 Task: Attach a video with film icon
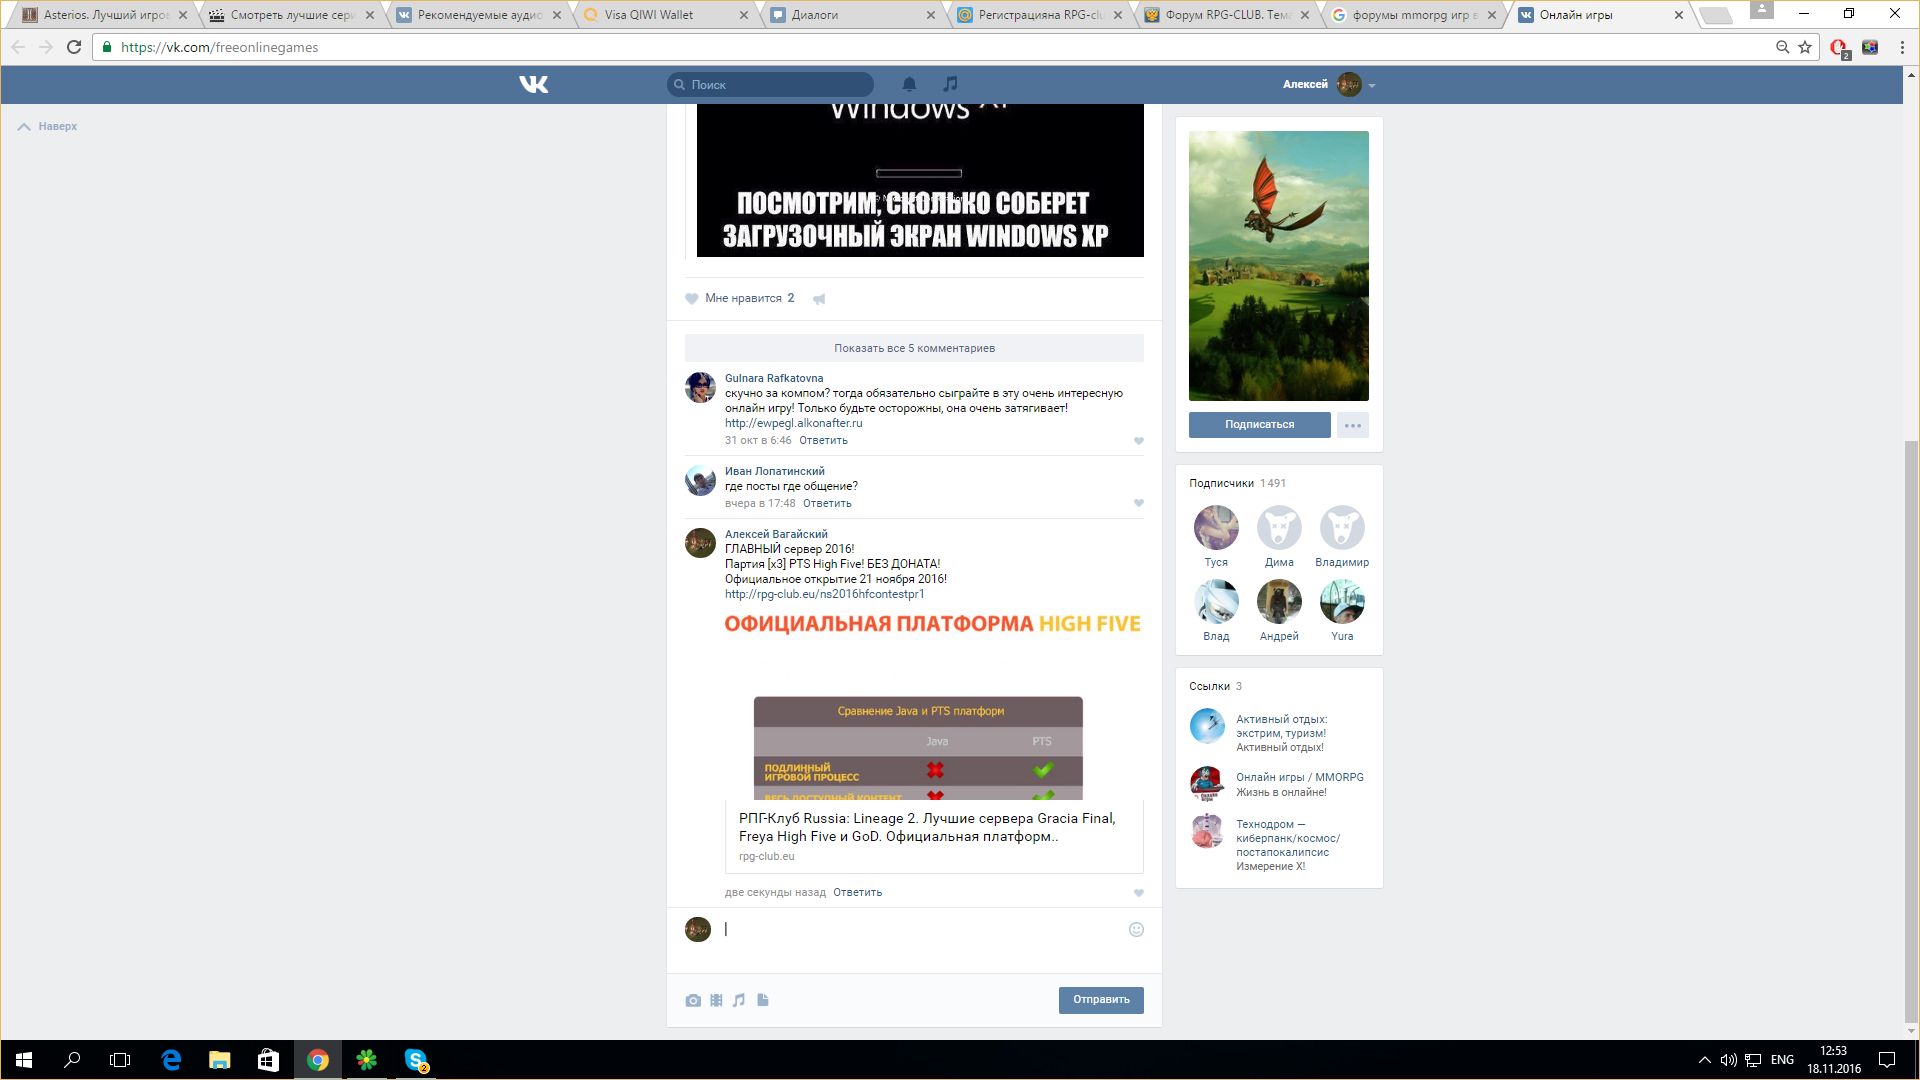(x=716, y=1000)
